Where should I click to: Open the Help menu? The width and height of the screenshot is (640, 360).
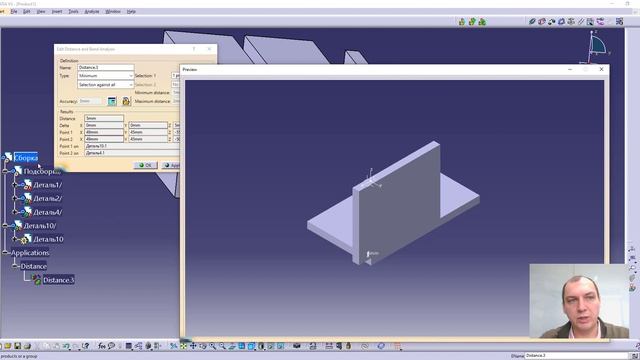click(x=131, y=11)
